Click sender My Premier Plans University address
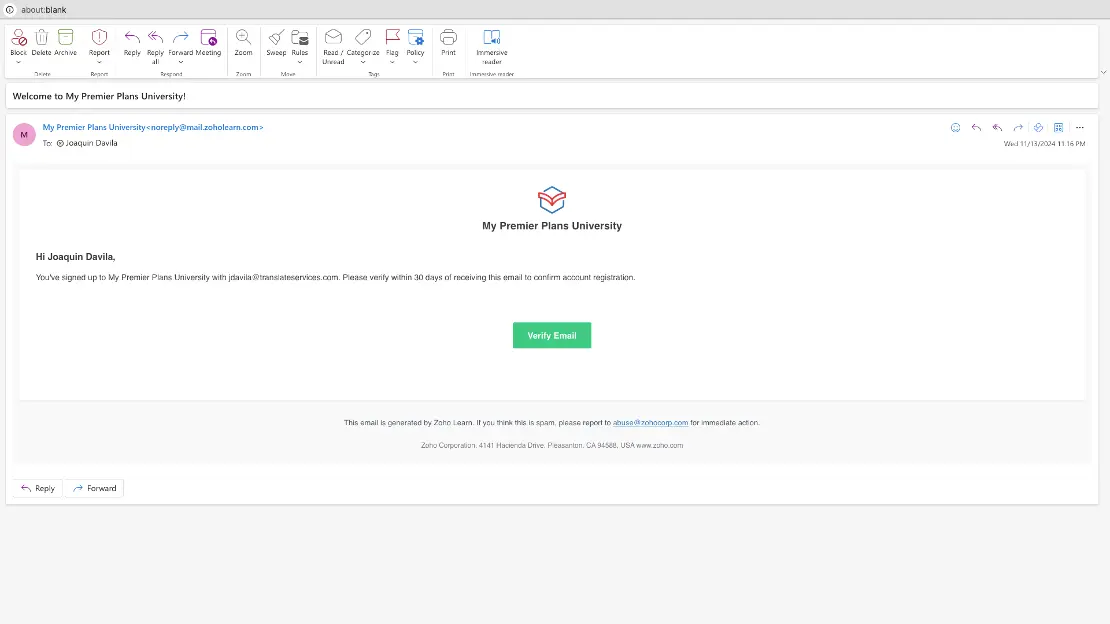The width and height of the screenshot is (1110, 624). [153, 127]
